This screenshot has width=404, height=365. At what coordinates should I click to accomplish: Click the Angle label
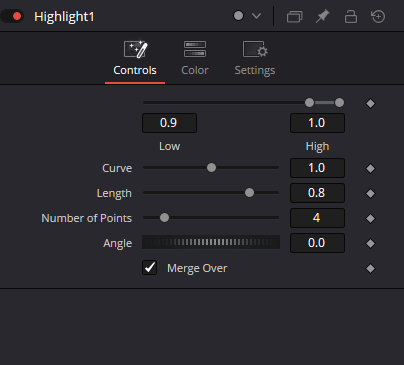(118, 243)
